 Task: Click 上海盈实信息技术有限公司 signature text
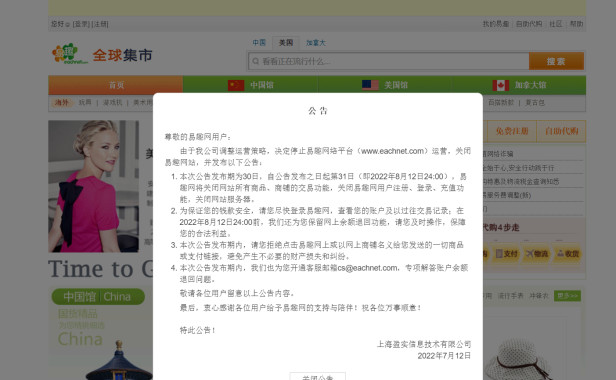tap(424, 345)
